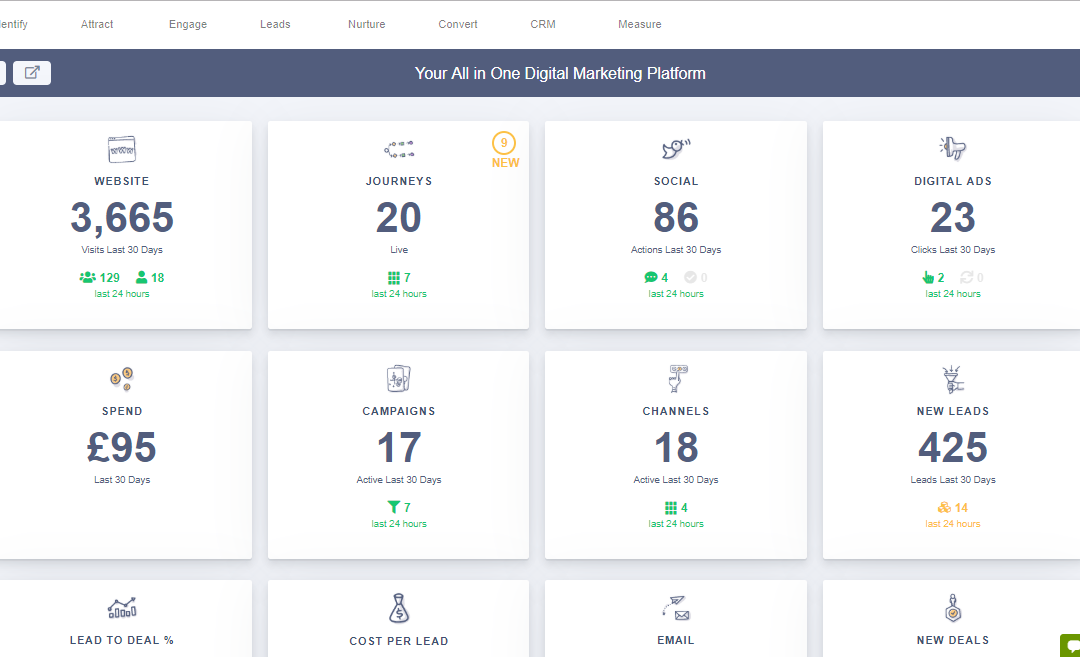Click the Journeys flow icon
The image size is (1080, 657).
[399, 148]
